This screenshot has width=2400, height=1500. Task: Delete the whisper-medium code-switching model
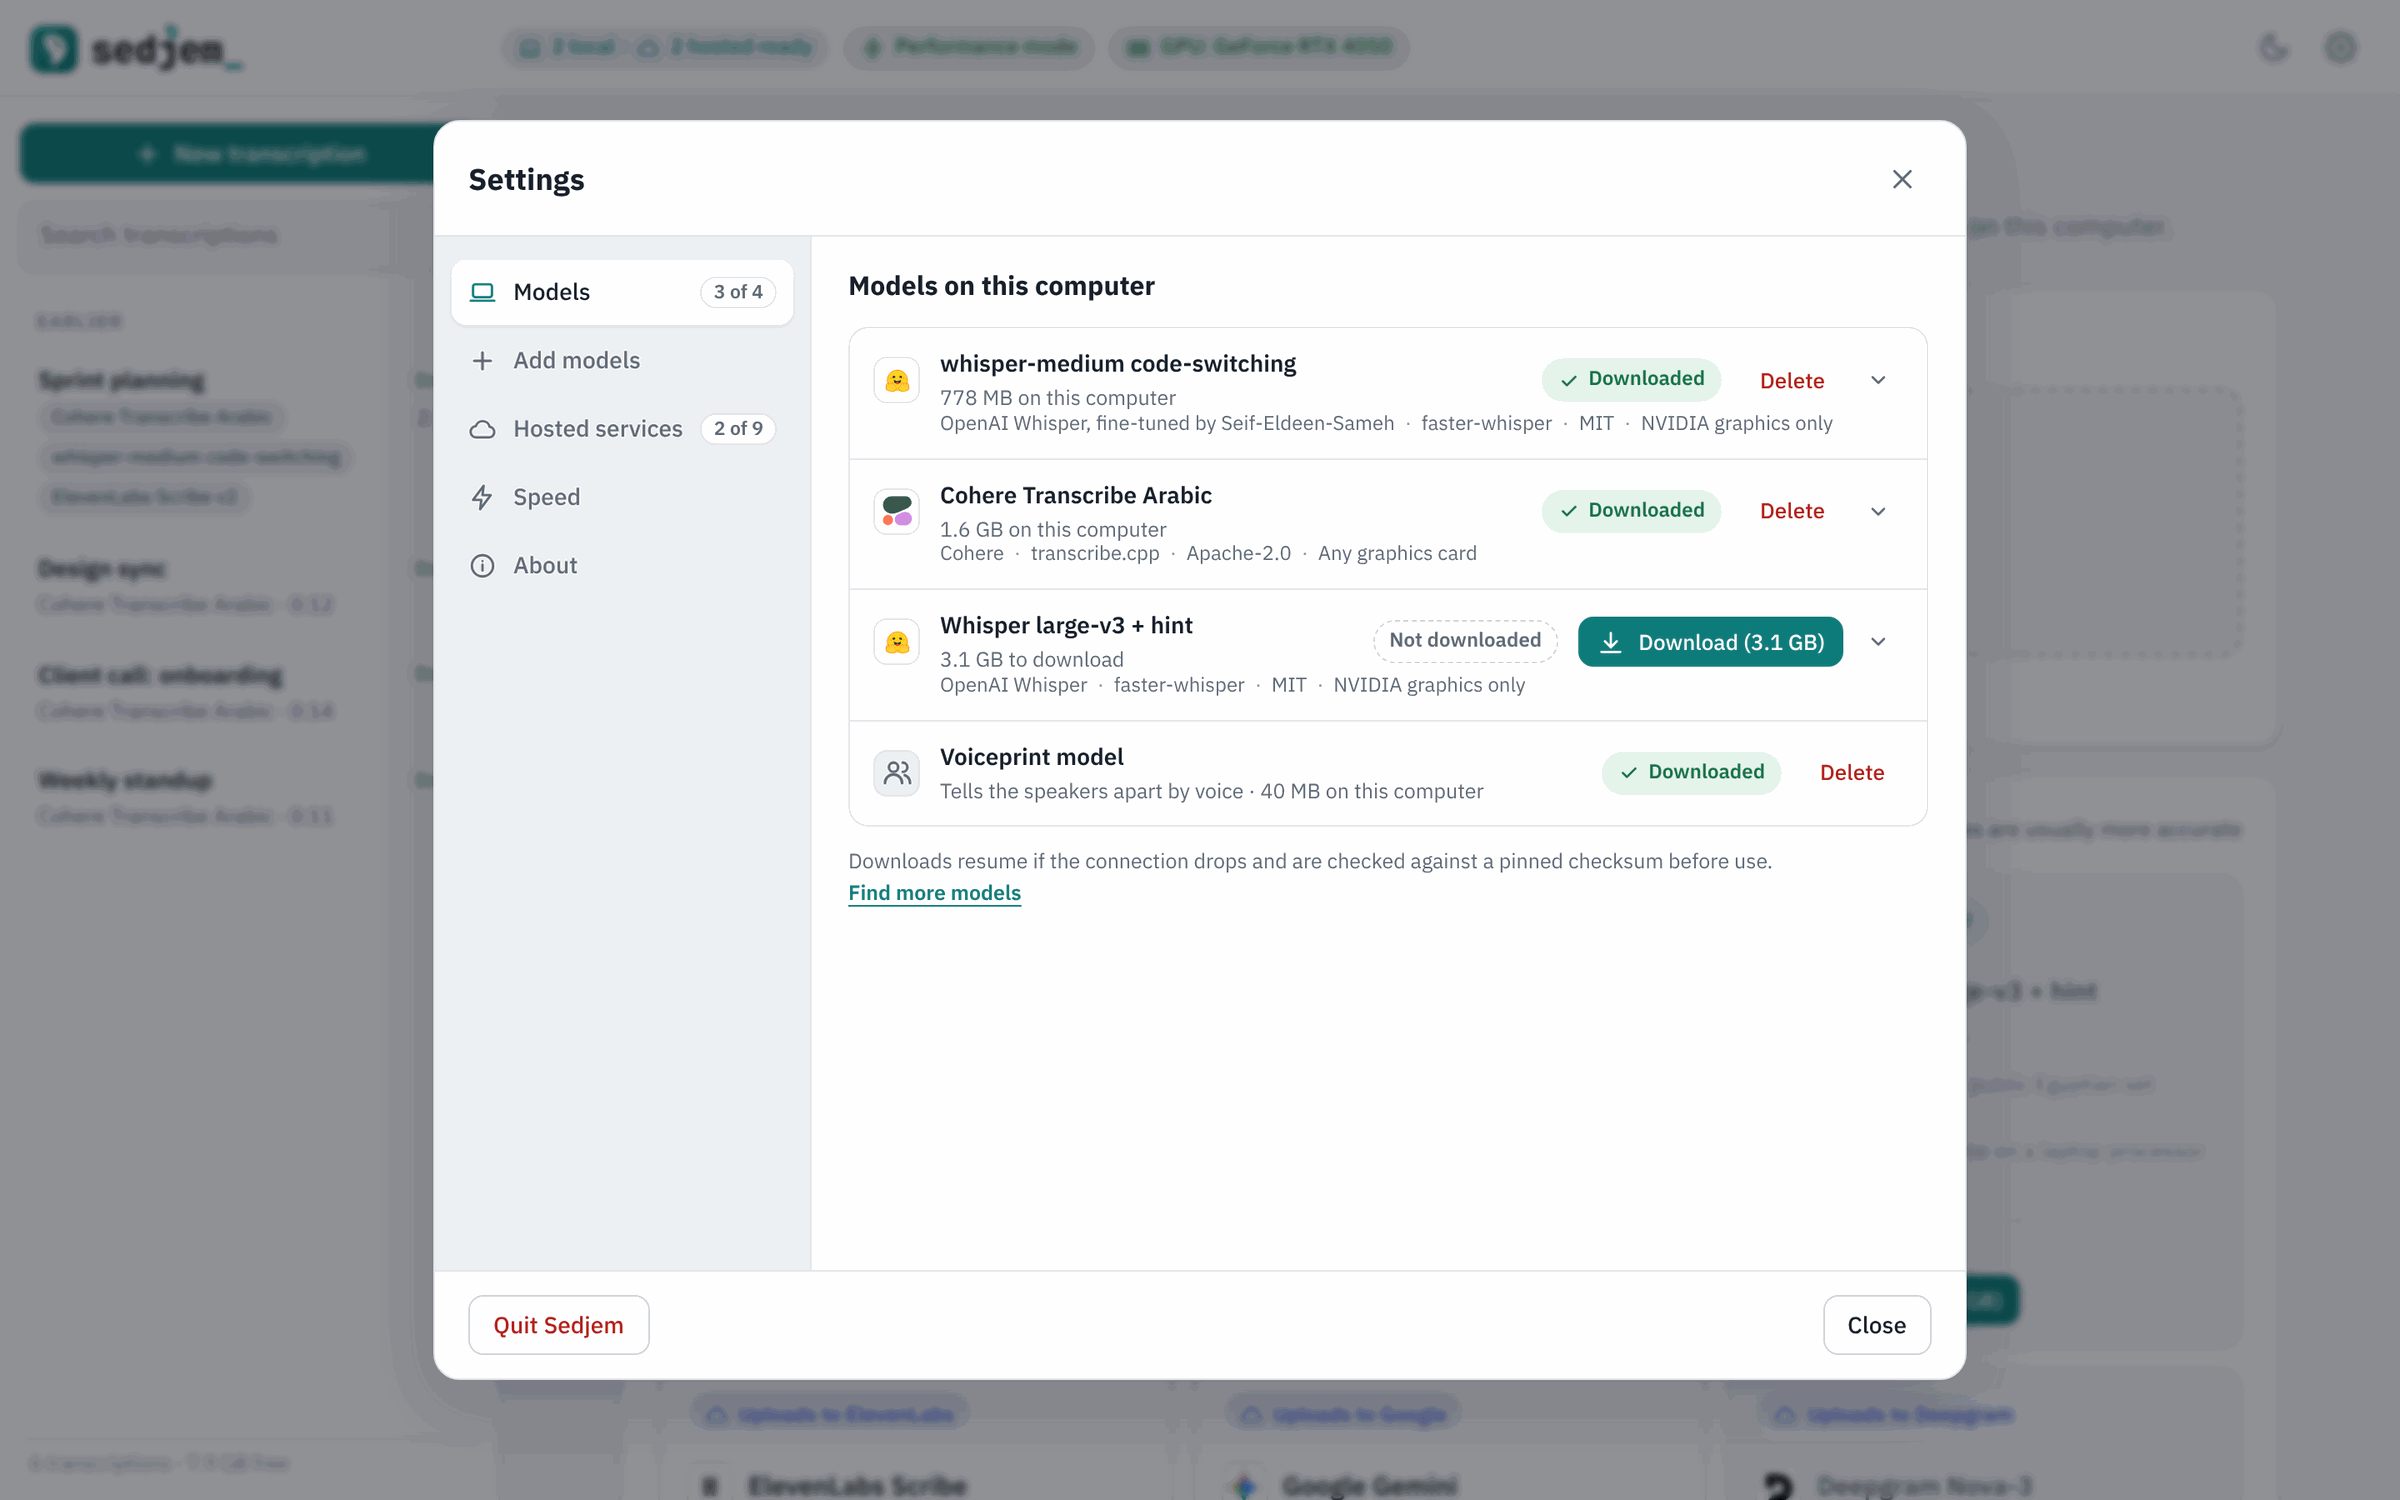[x=1791, y=380]
